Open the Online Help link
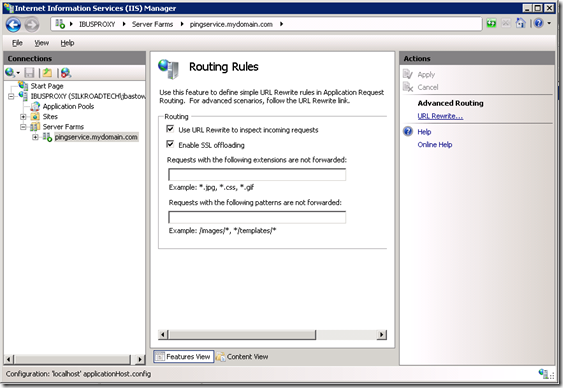The width and height of the screenshot is (563, 388). pyautogui.click(x=435, y=145)
